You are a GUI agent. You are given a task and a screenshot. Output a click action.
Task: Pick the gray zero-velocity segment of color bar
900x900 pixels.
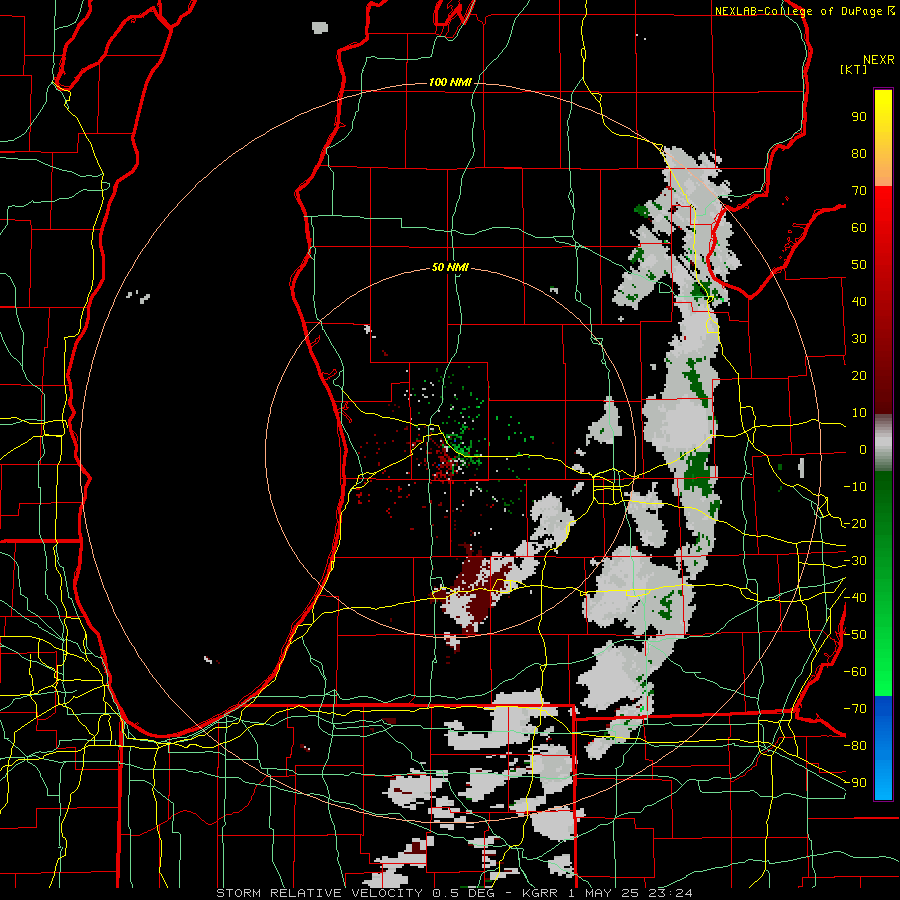tap(883, 443)
